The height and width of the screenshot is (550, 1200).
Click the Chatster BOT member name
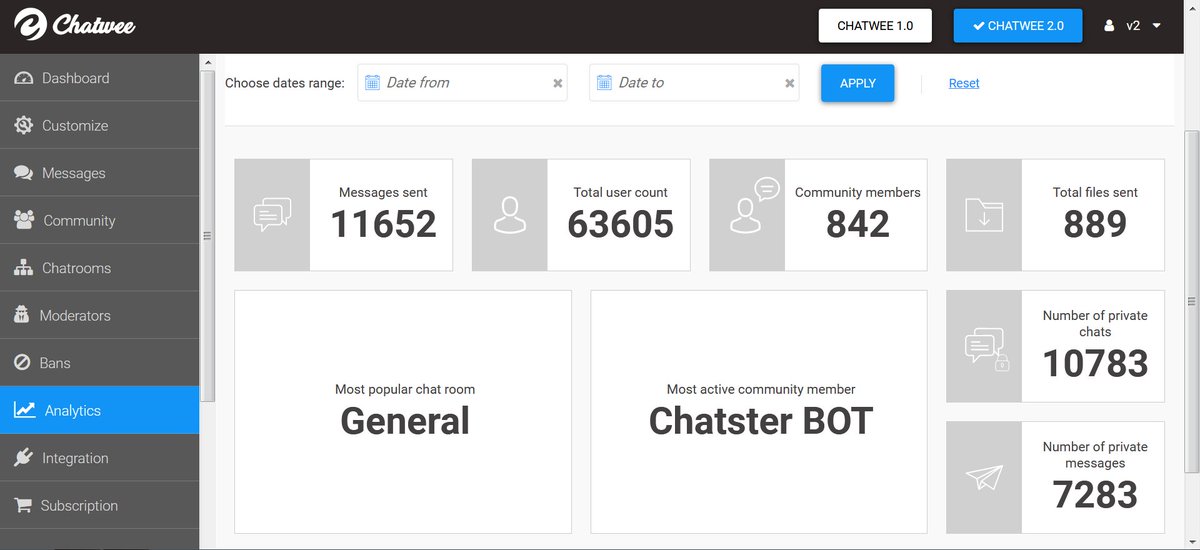[761, 420]
